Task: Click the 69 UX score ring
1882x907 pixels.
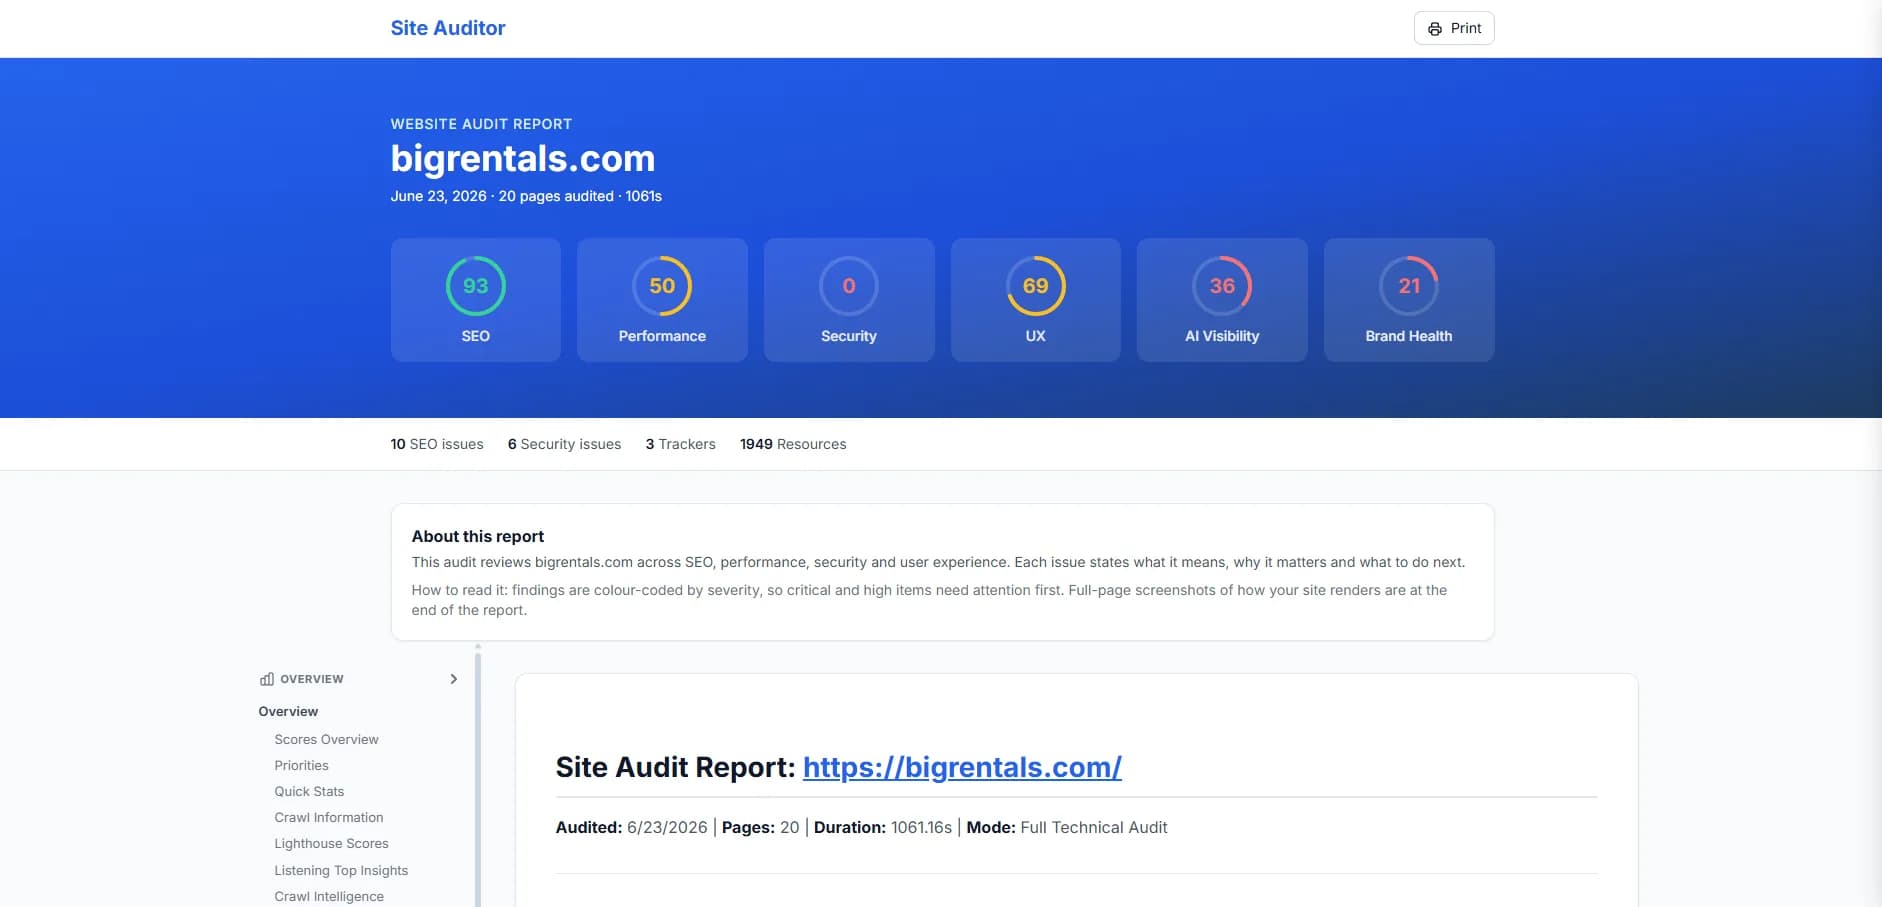Action: [x=1035, y=286]
